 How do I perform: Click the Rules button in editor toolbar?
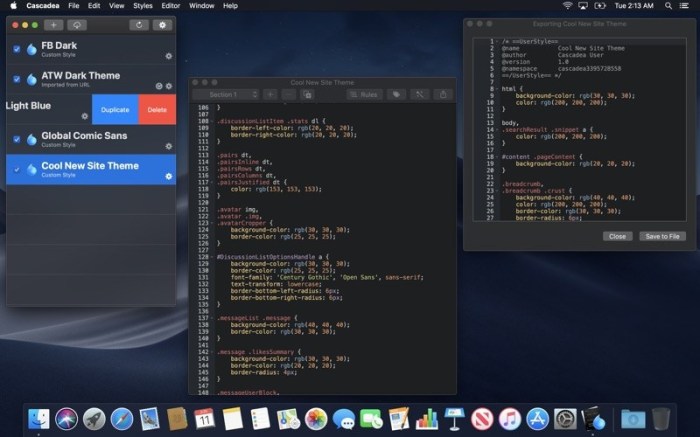click(364, 94)
